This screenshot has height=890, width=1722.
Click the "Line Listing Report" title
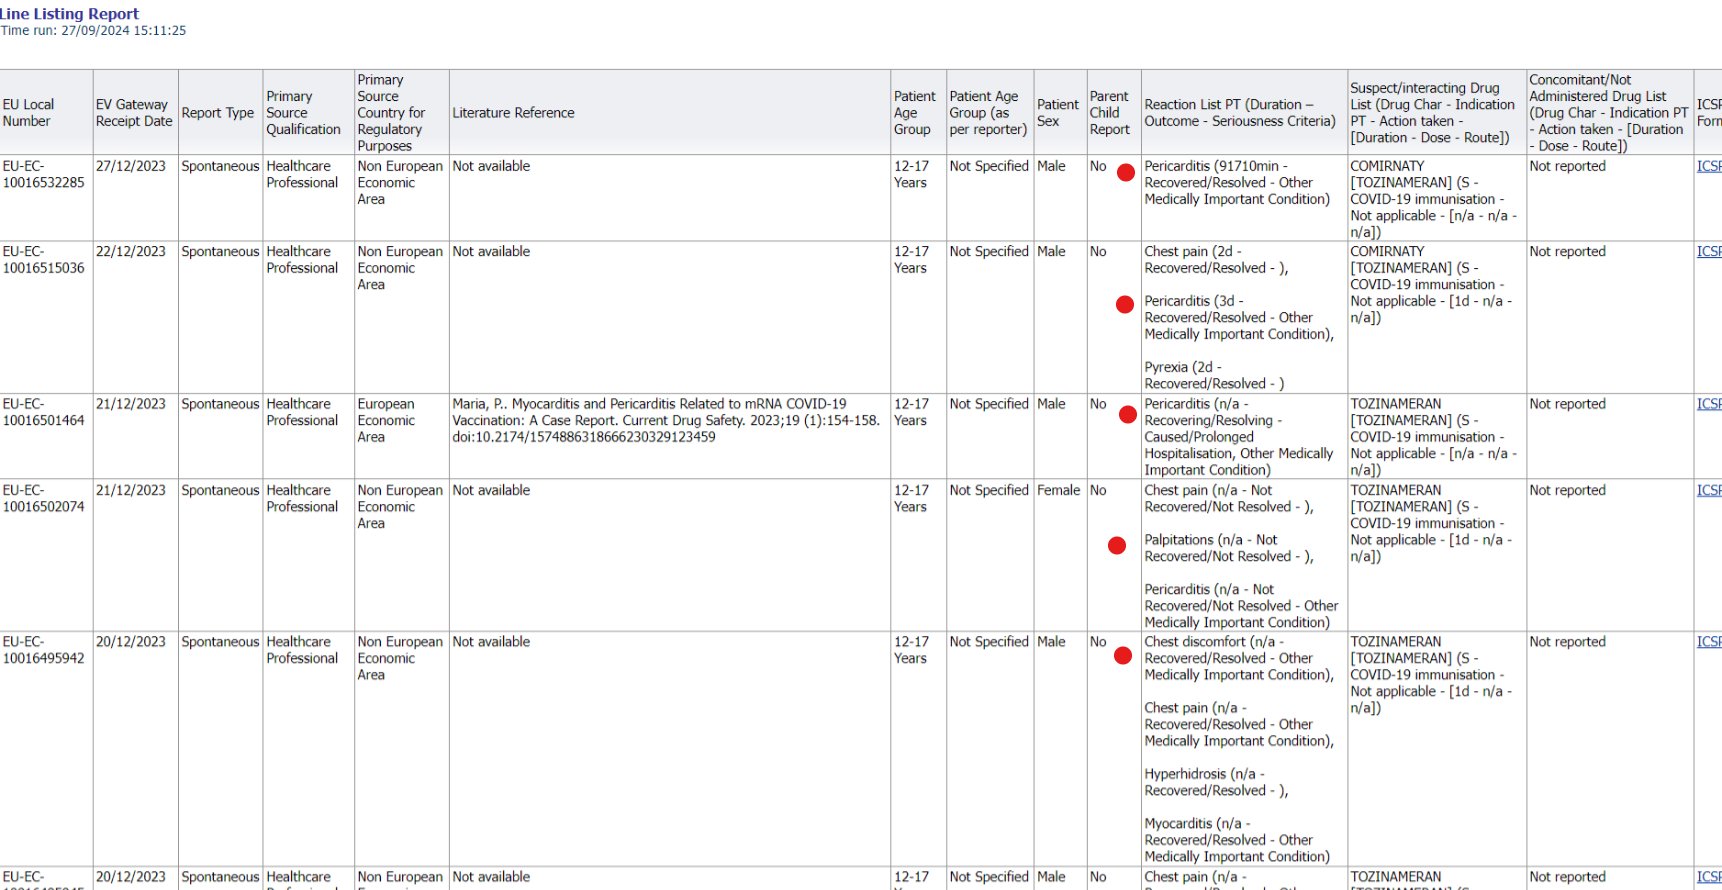pyautogui.click(x=69, y=14)
